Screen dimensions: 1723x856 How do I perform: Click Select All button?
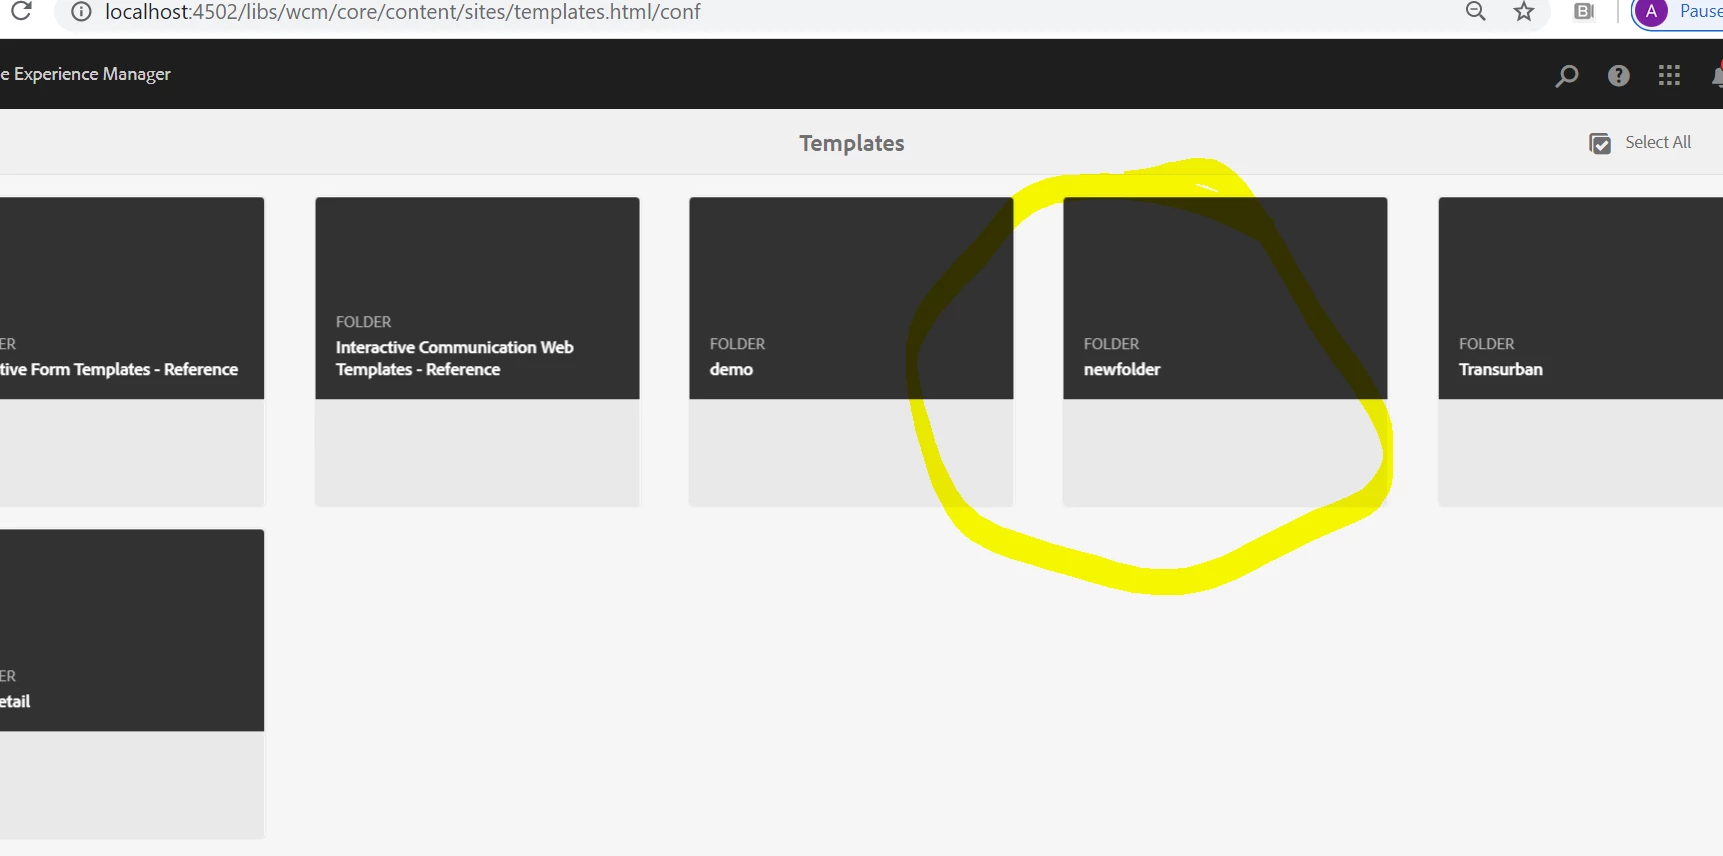coord(1640,143)
